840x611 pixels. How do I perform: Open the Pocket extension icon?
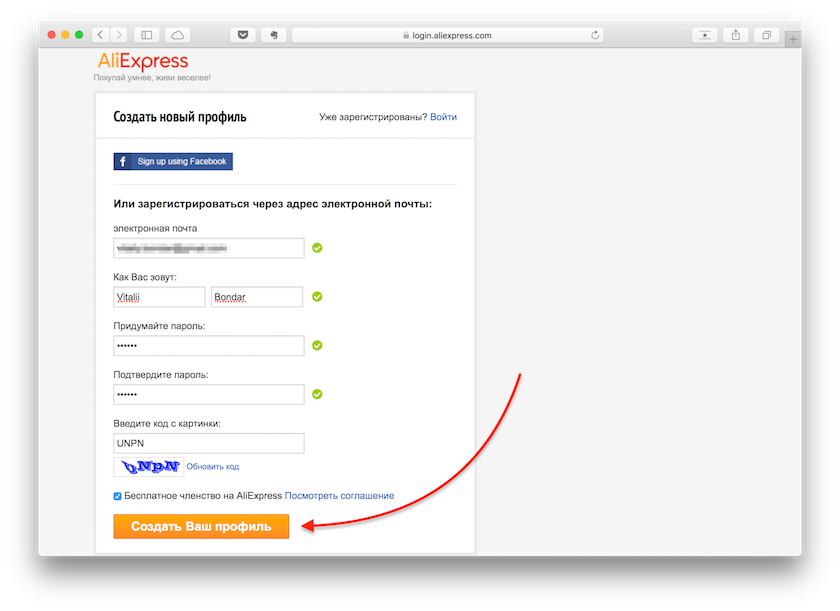point(243,35)
